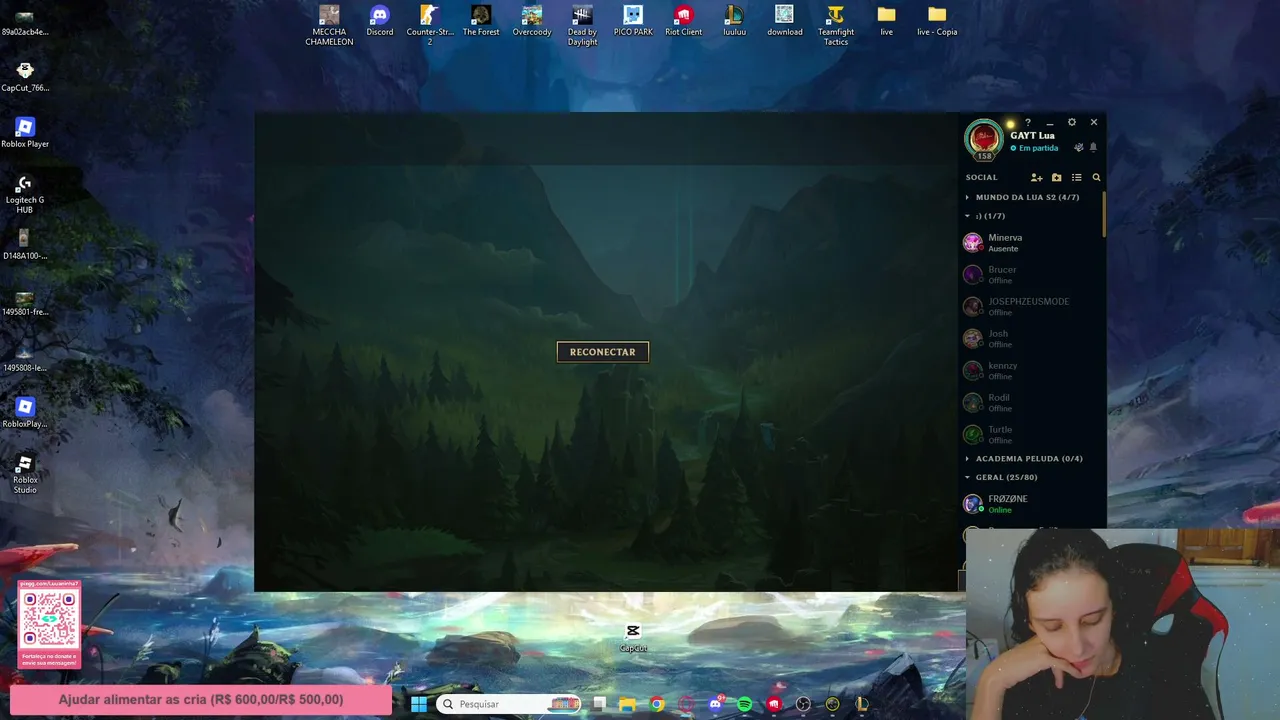Screen dimensions: 1280x720
Task: Select the 'live - Copia' desktop folder
Action: pyautogui.click(x=937, y=21)
